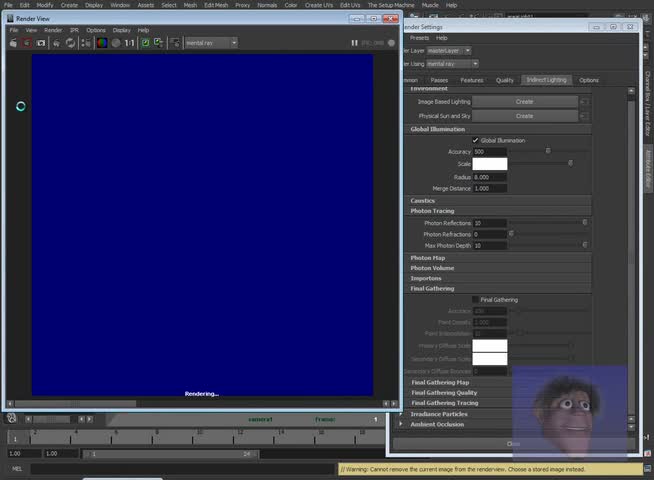Image resolution: width=654 pixels, height=480 pixels.
Task: Display alpha channel gray circle icon
Action: 116,43
